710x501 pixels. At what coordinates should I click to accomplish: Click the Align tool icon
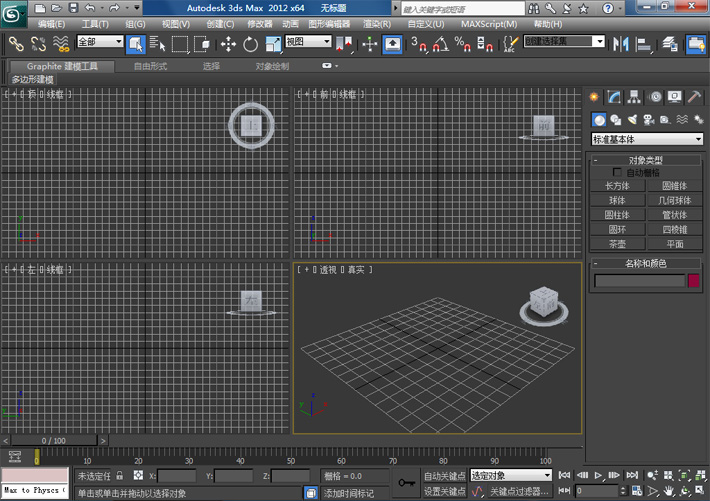tap(643, 44)
